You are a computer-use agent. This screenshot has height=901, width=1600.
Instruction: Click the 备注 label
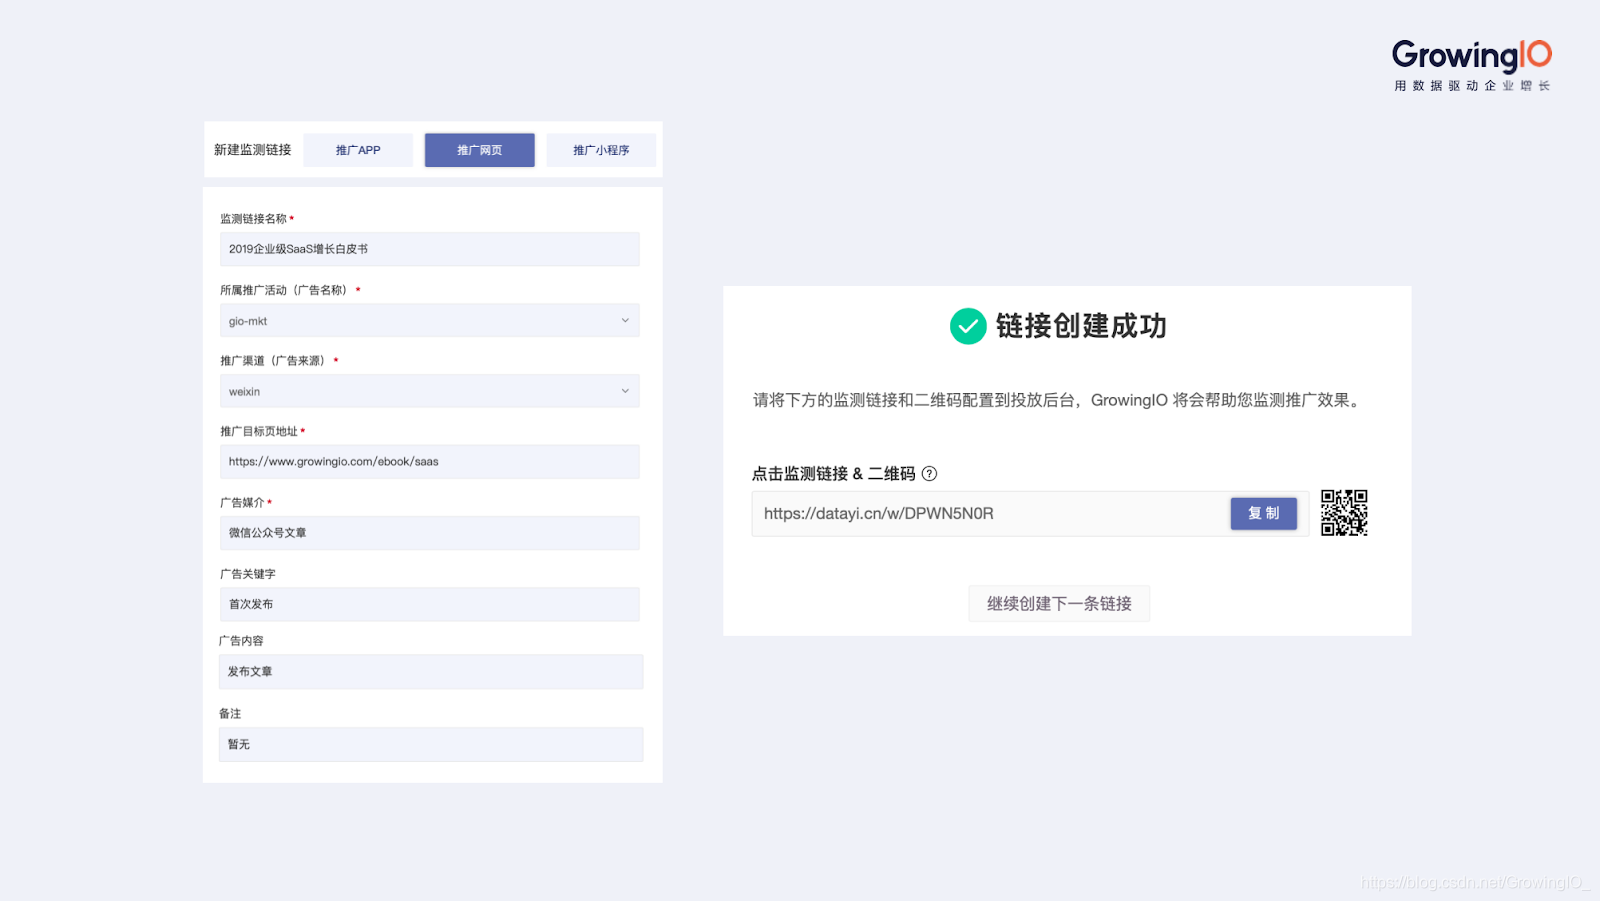coord(230,714)
